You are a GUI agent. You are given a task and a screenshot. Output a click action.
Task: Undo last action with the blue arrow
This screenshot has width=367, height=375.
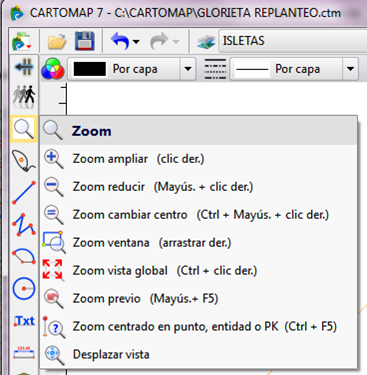click(x=120, y=41)
